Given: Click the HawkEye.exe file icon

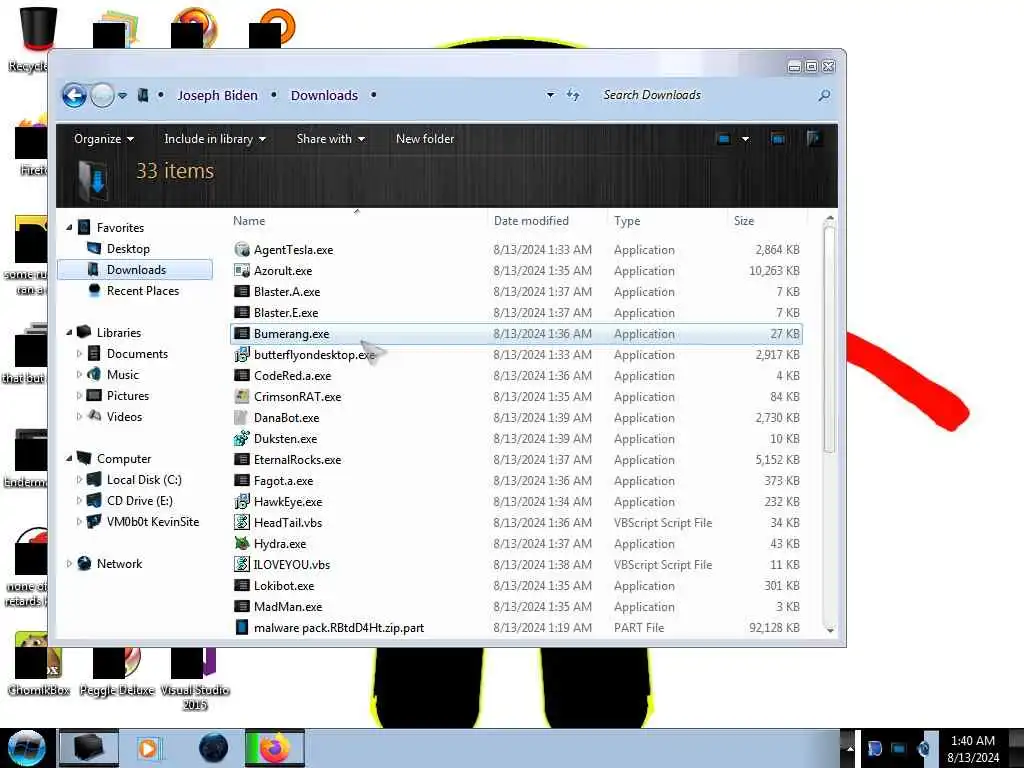Looking at the screenshot, I should click(242, 502).
